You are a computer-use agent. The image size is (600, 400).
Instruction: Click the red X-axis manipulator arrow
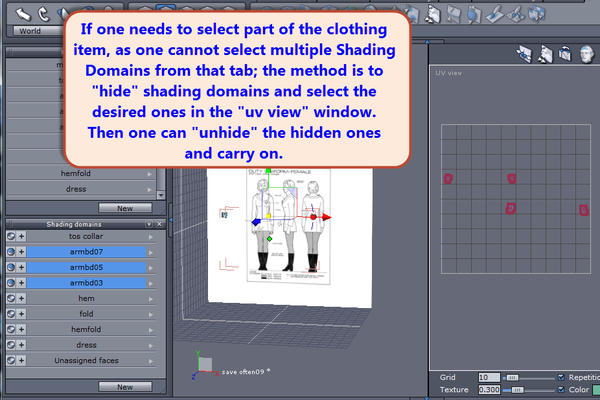(x=326, y=217)
